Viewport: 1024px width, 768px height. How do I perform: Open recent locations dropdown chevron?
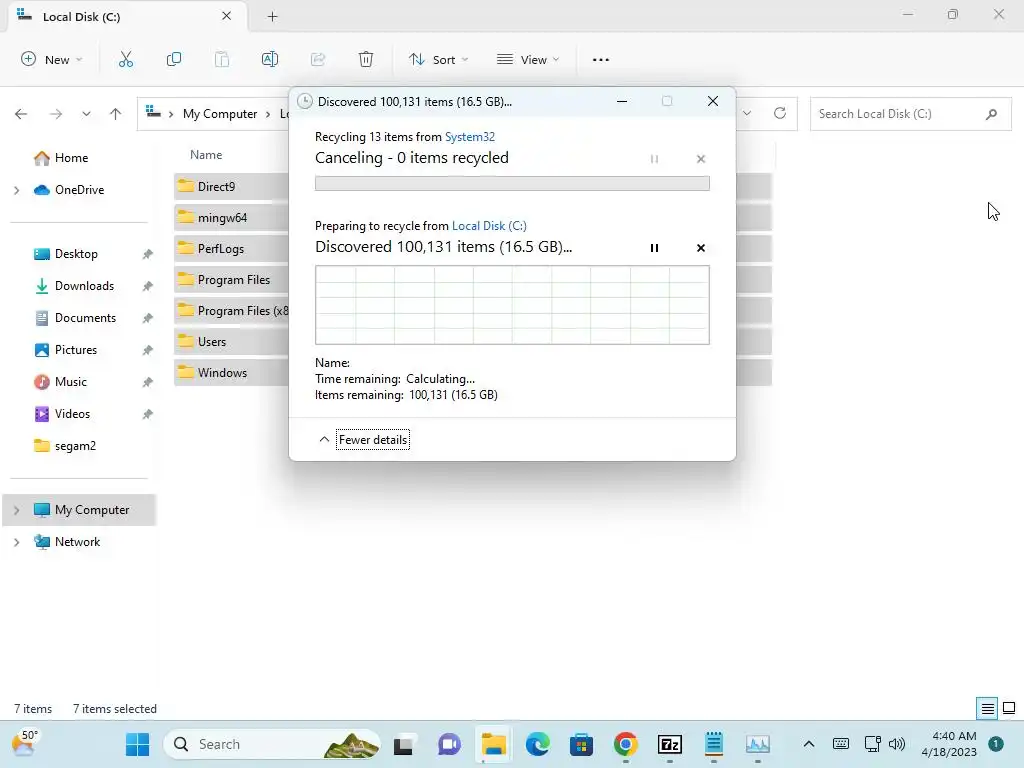(x=86, y=114)
